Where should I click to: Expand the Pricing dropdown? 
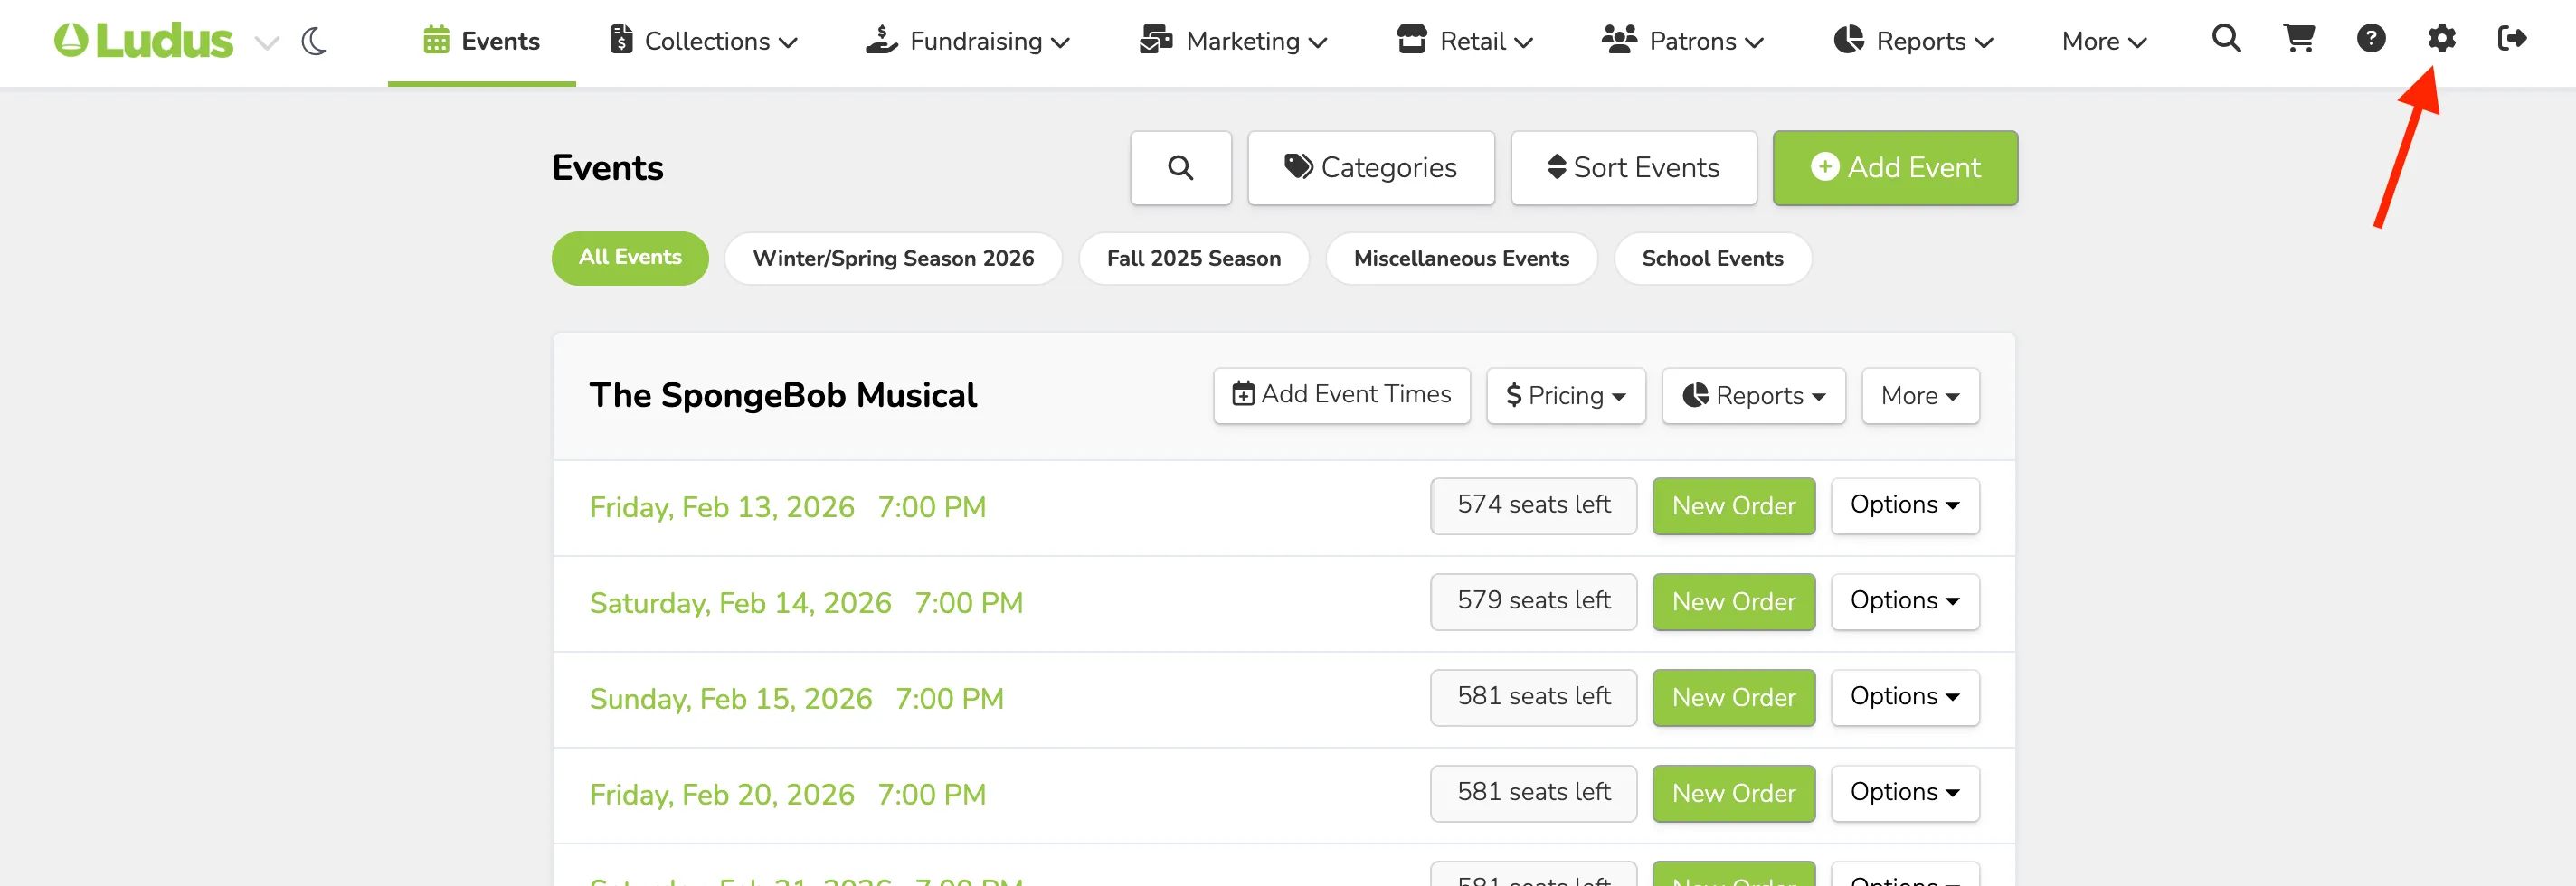click(1566, 396)
